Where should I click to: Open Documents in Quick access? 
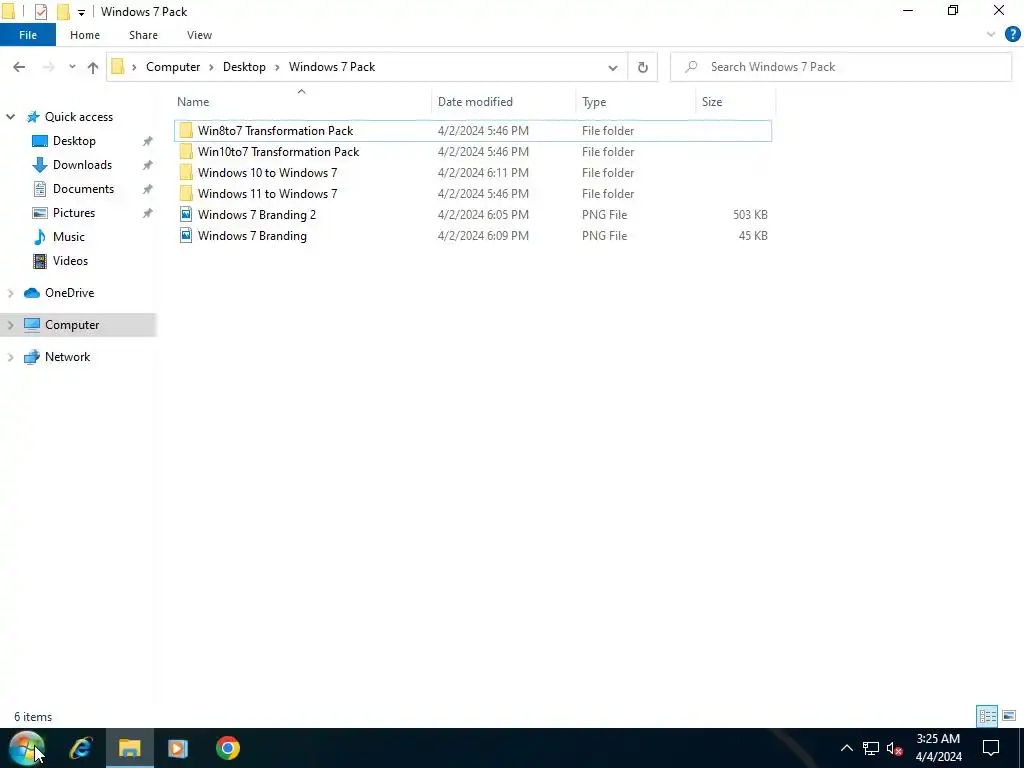[x=83, y=189]
